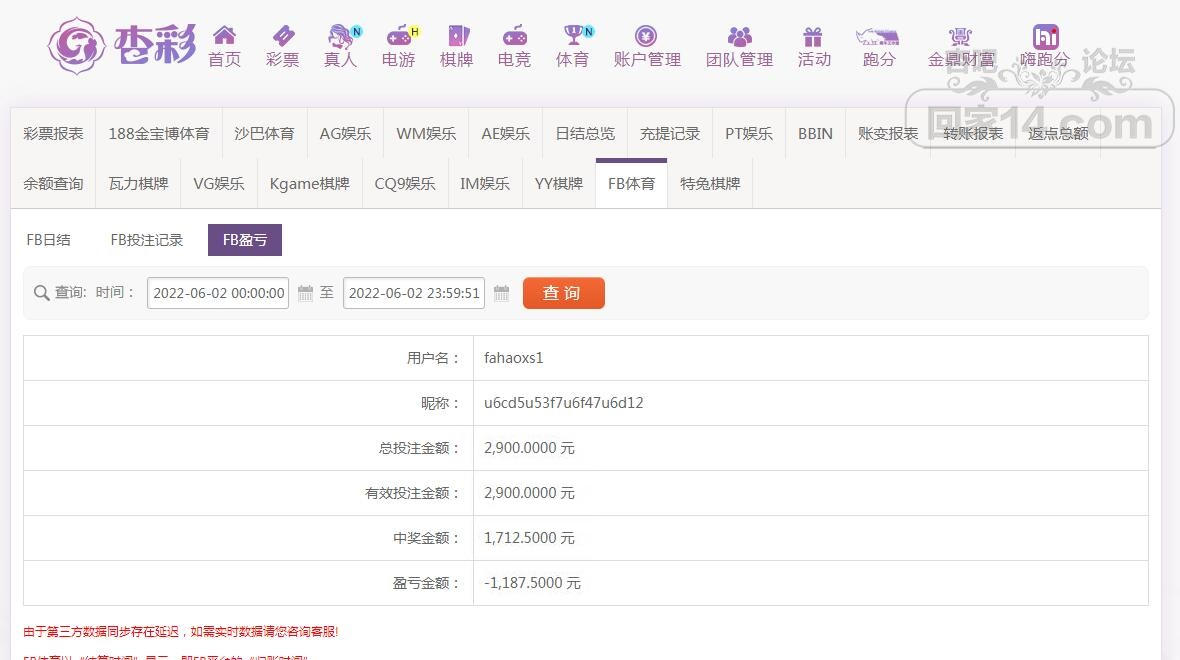Open the 彩票报表 report tab

[53, 133]
